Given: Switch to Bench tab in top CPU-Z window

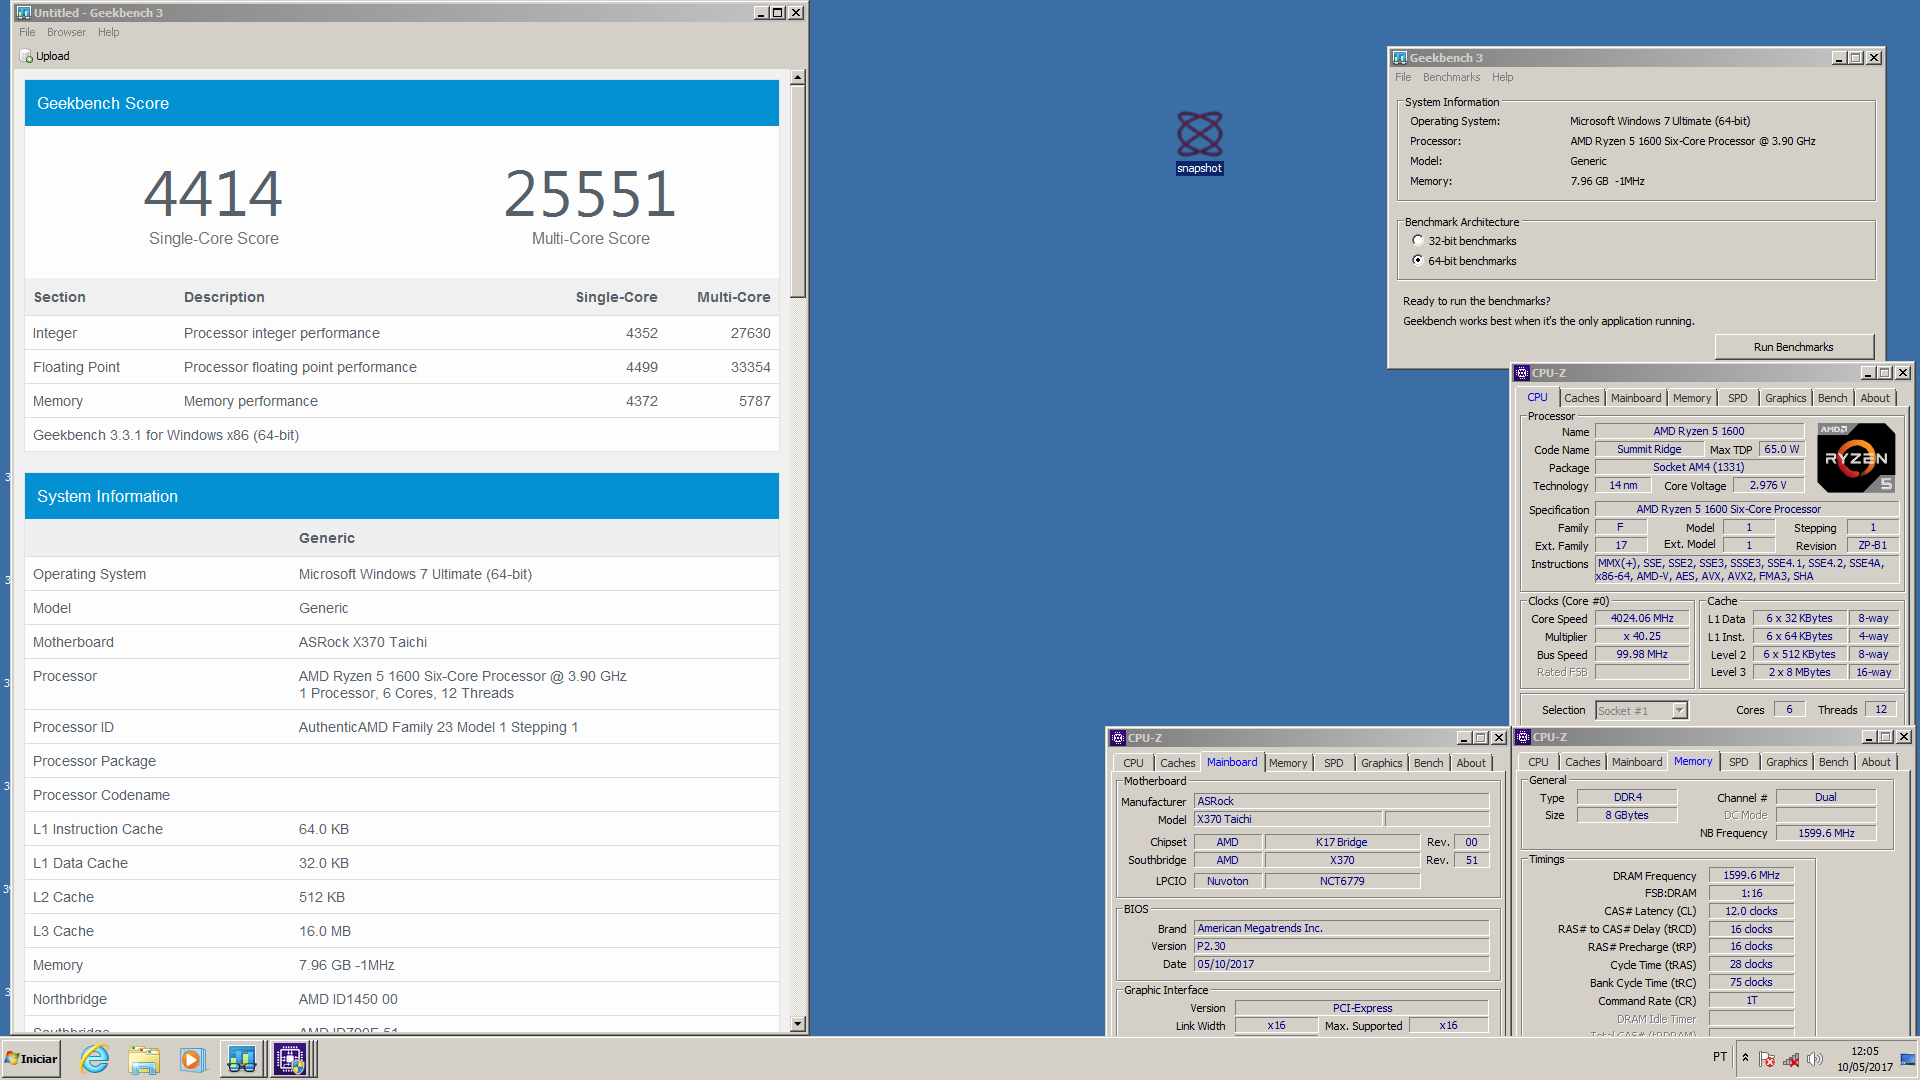Looking at the screenshot, I should pyautogui.click(x=1832, y=398).
